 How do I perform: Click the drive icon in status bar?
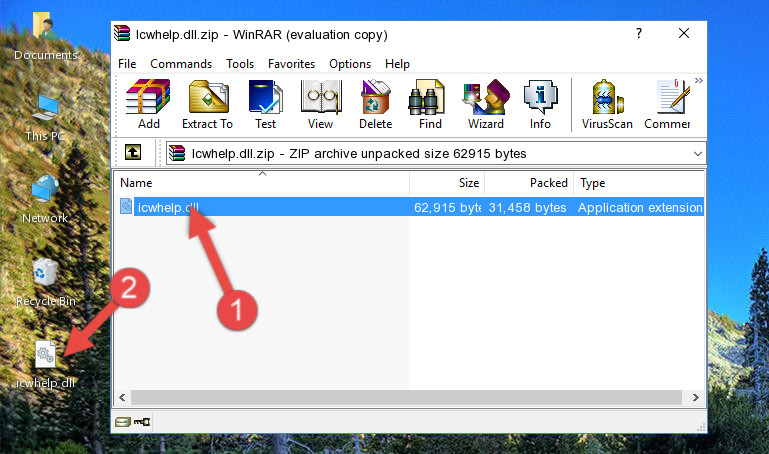pyautogui.click(x=123, y=422)
